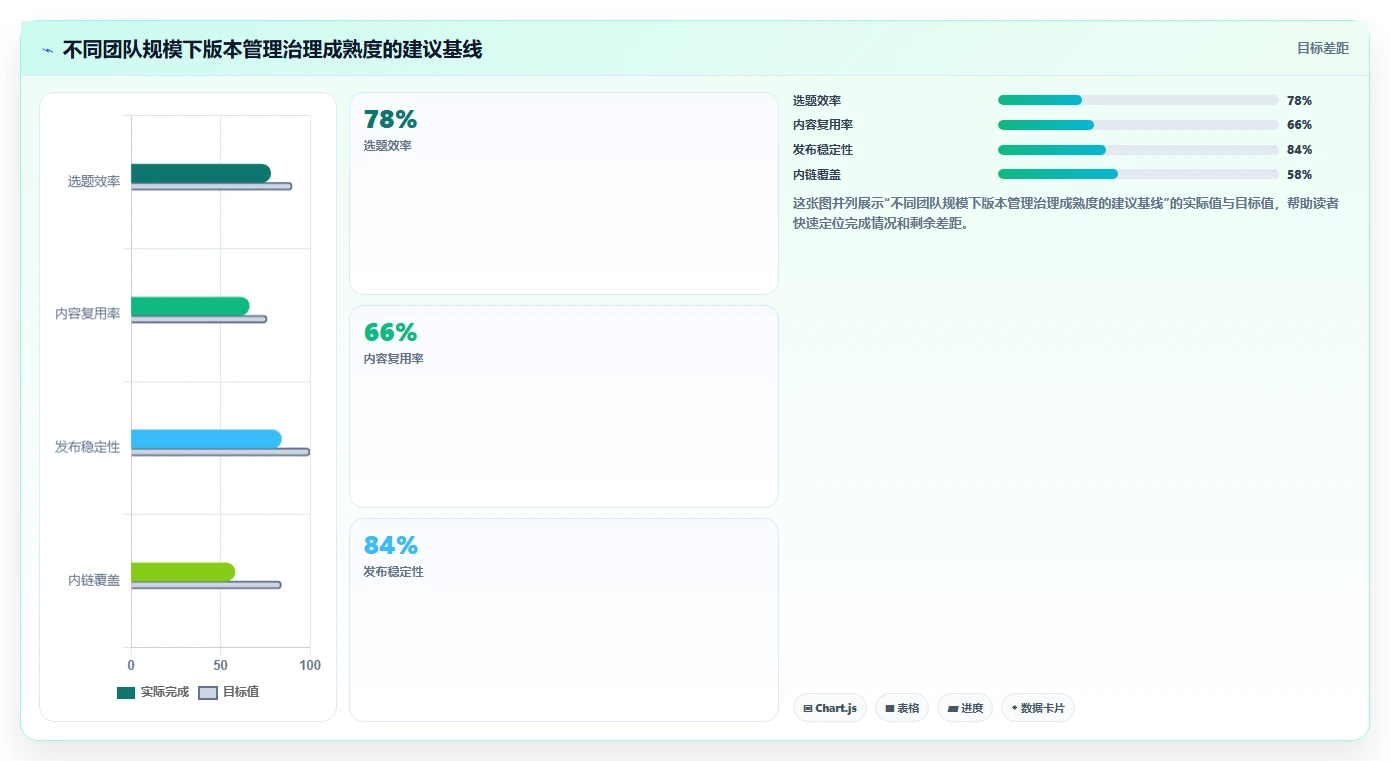1390x761 pixels.
Task: Click the gray target bar under 选题效率
Action: click(x=211, y=187)
